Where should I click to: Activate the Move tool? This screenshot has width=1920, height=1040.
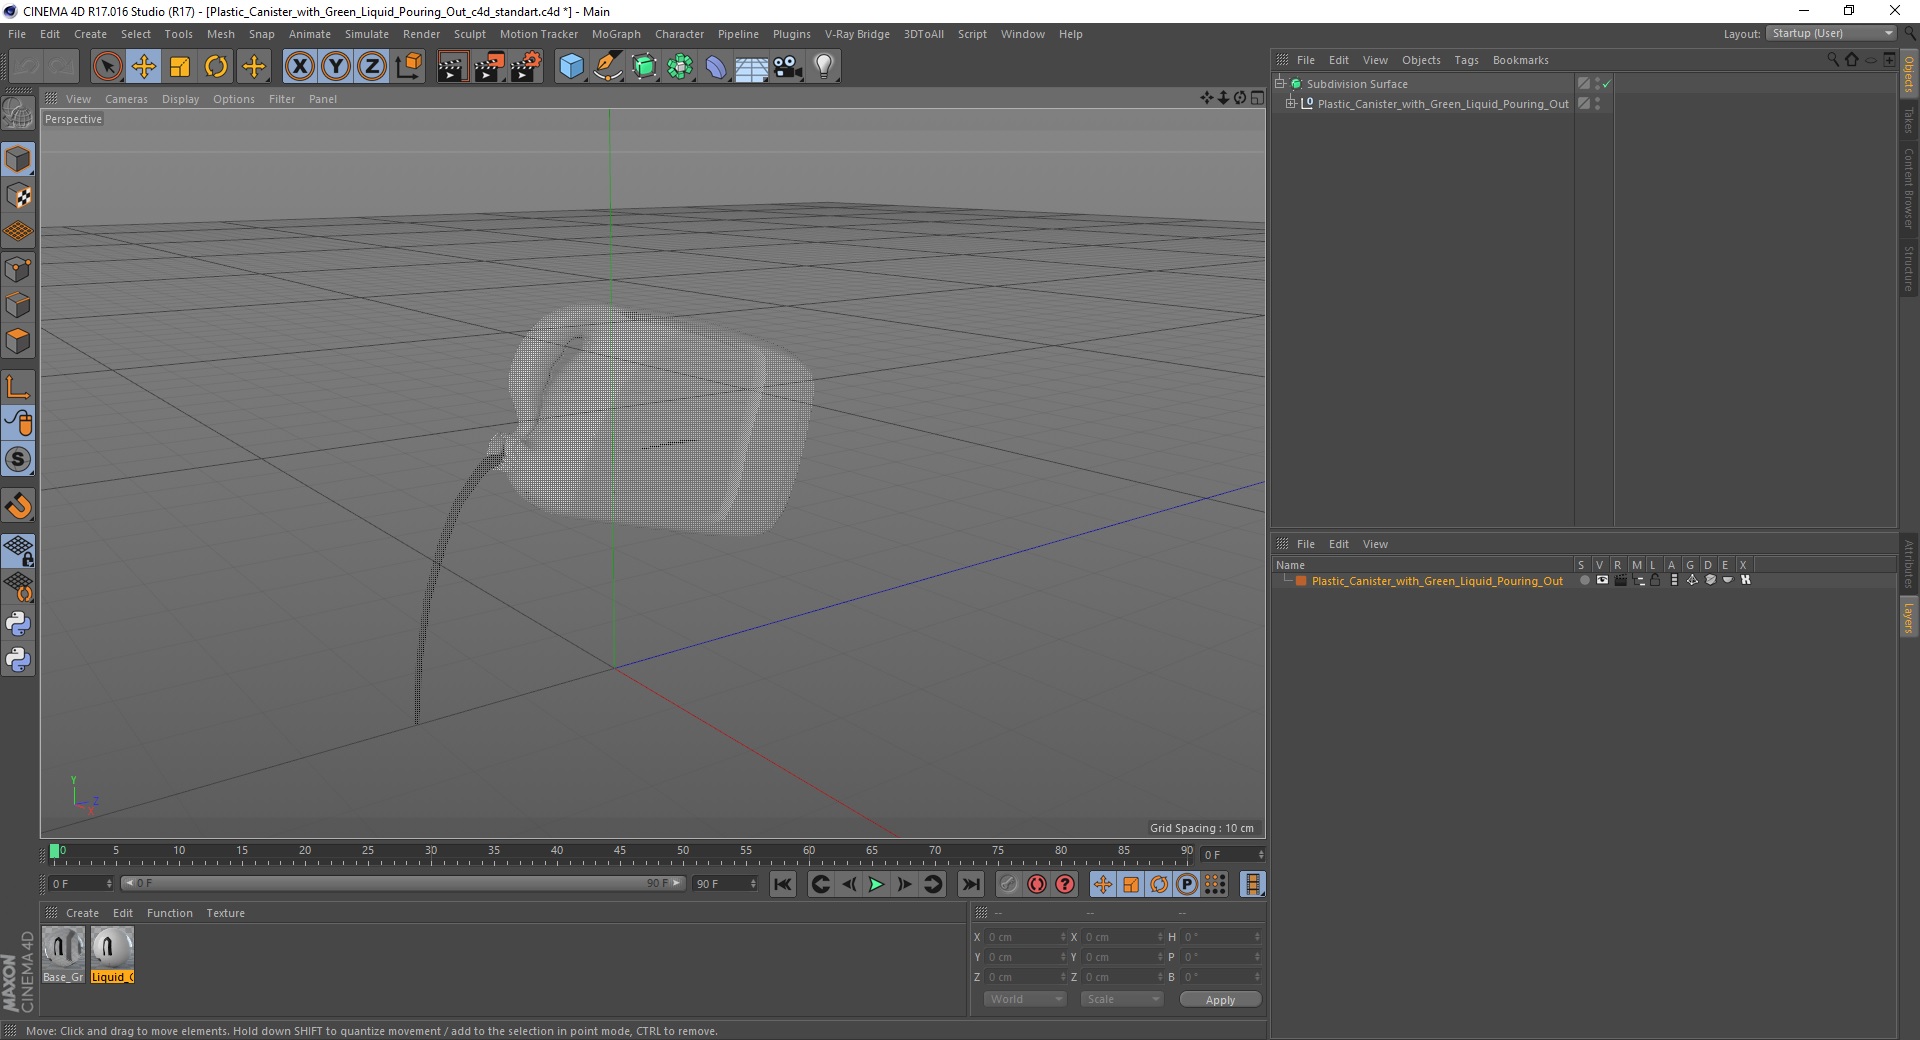click(x=144, y=67)
